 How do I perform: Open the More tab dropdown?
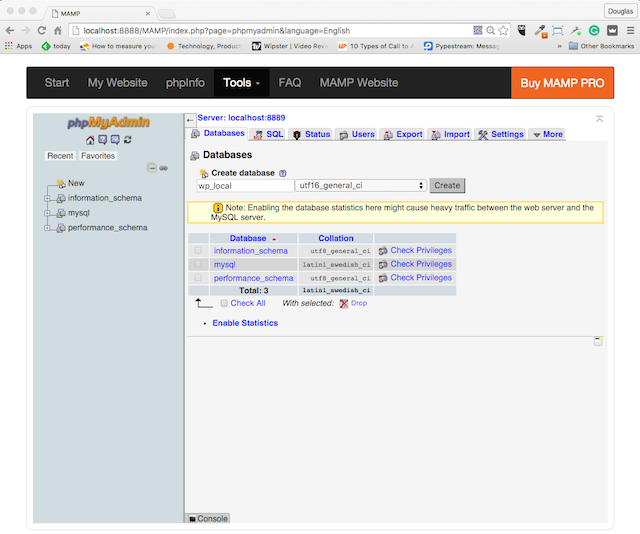(x=547, y=134)
